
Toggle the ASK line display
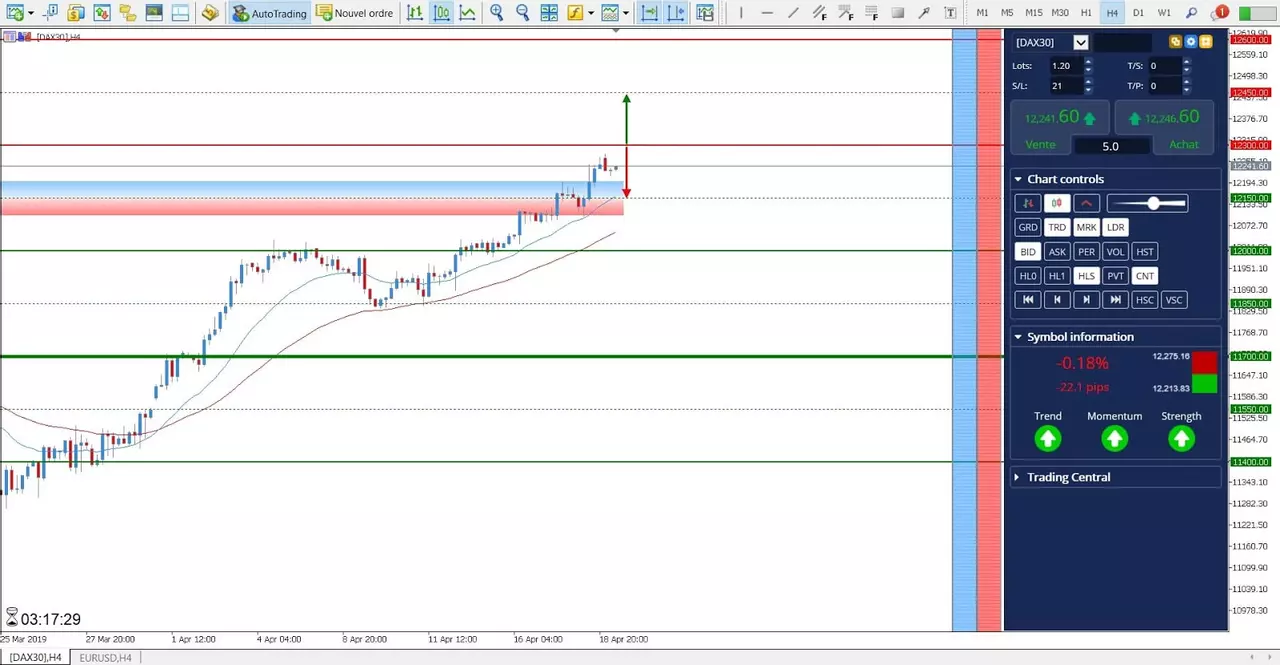coord(1057,252)
